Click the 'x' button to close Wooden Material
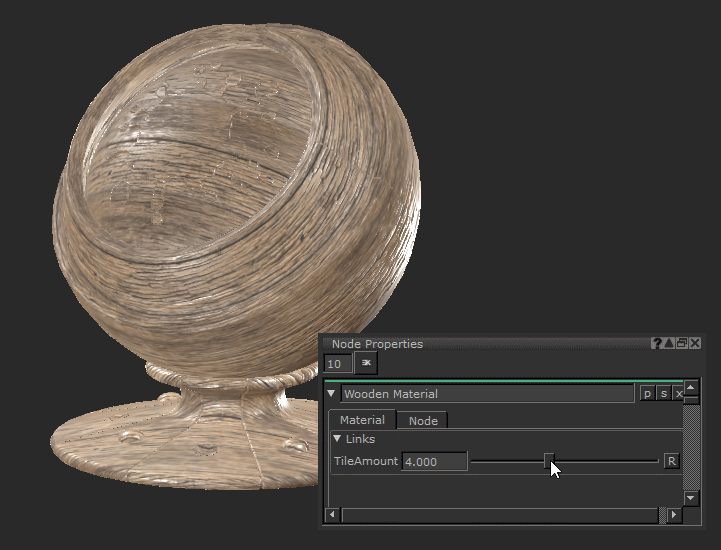 [677, 394]
